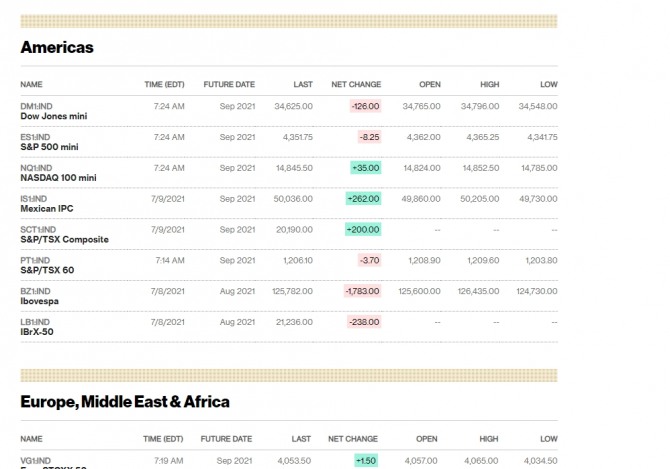
Task: Open the Dow Jones mini futures link
Action: pos(53,116)
